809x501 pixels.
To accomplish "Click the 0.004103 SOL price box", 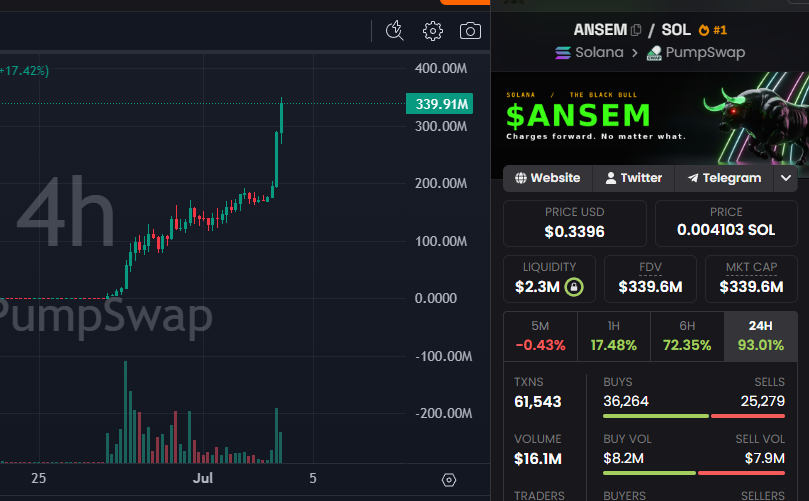I will pyautogui.click(x=726, y=223).
